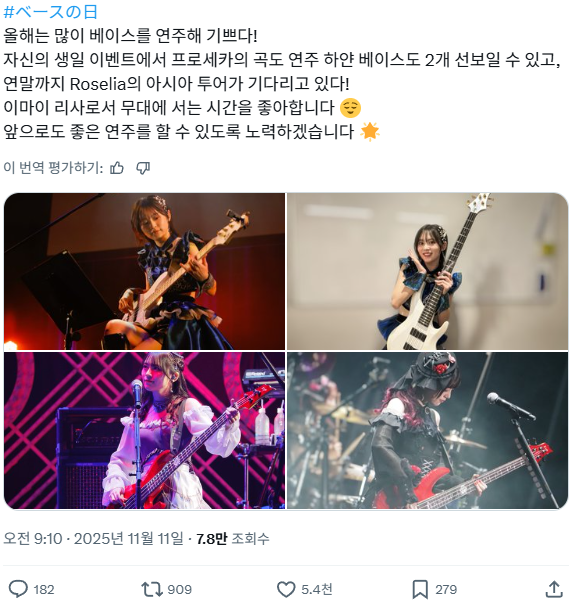Repost using the retweet arrows icon
The height and width of the screenshot is (608, 577).
150,589
